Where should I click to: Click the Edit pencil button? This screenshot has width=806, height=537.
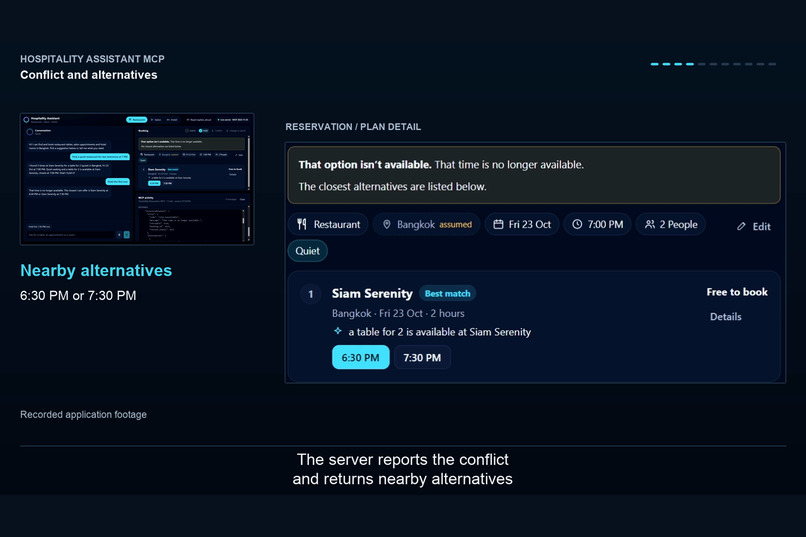click(x=754, y=227)
